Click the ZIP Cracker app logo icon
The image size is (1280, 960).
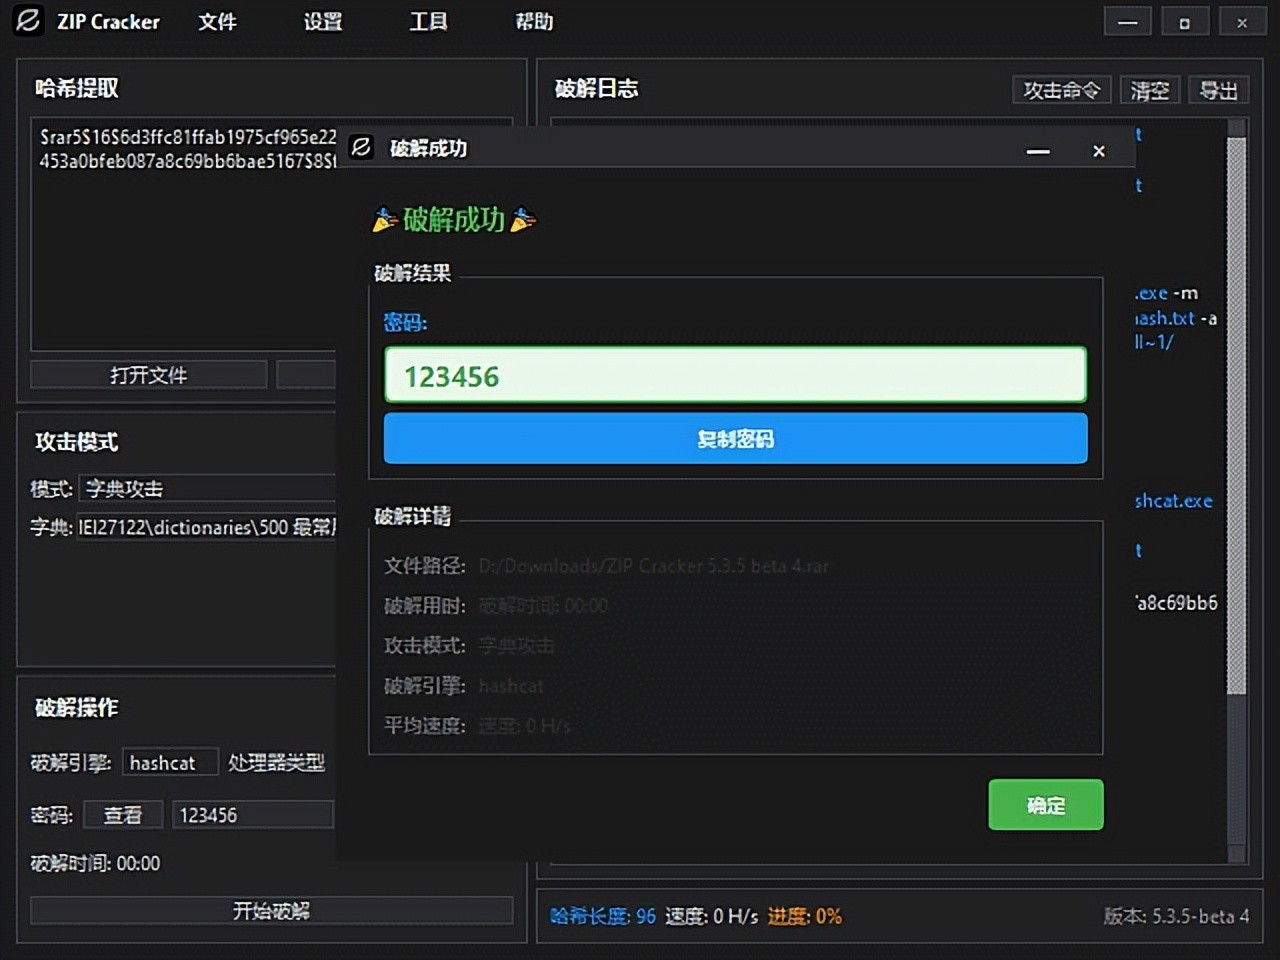coord(28,21)
